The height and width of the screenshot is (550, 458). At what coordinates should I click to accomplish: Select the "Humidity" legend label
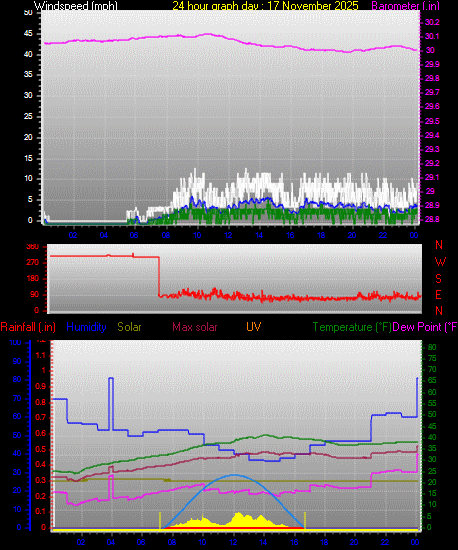pyautogui.click(x=86, y=327)
